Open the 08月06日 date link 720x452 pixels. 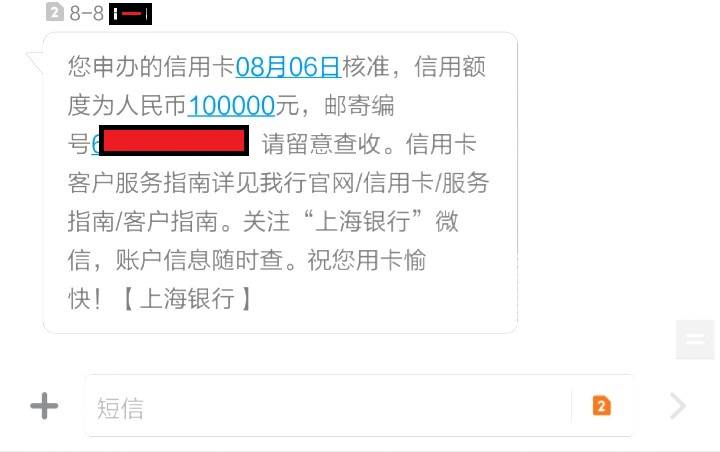pos(288,67)
